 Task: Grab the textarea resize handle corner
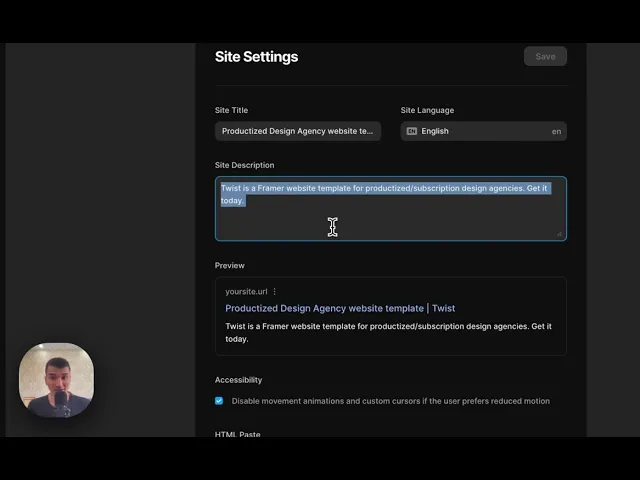[x=559, y=233]
